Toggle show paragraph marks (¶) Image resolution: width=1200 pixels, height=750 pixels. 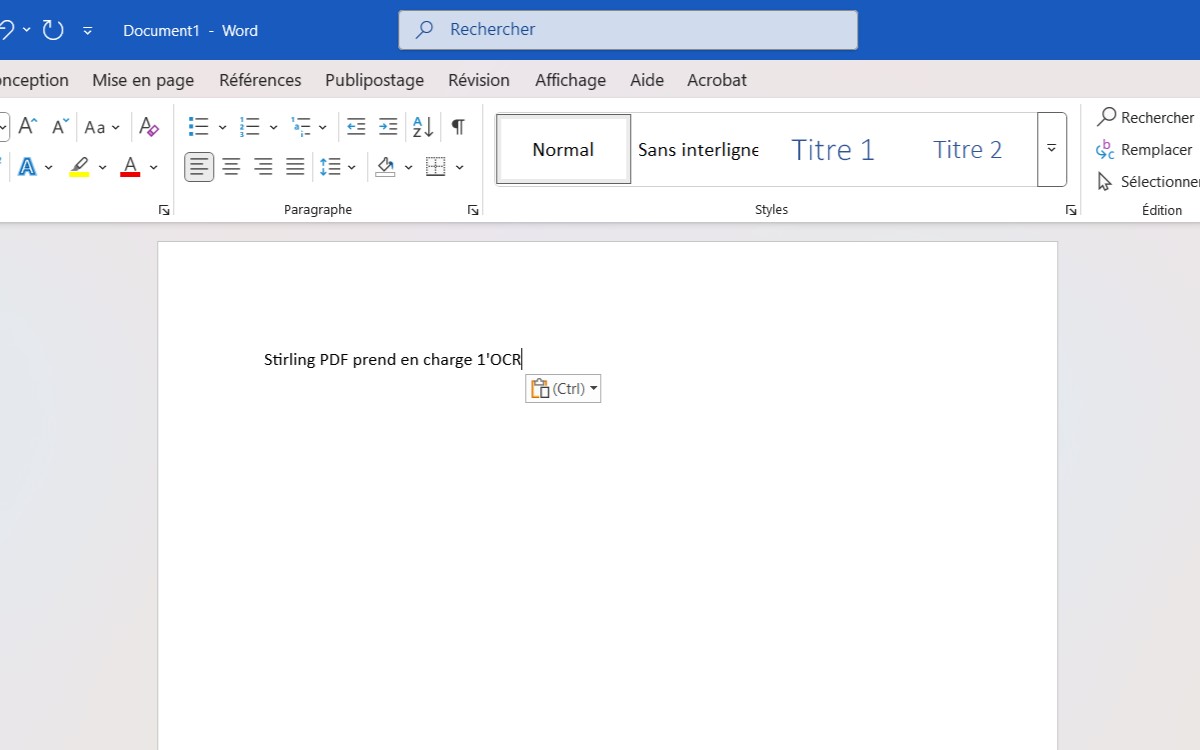[458, 127]
